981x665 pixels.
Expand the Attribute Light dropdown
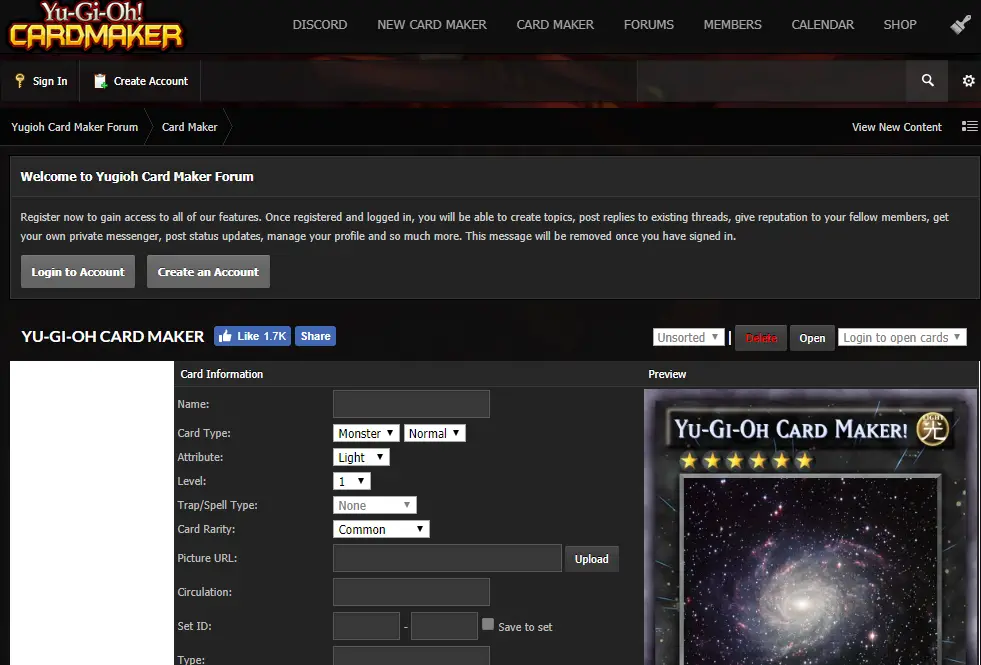tap(361, 457)
